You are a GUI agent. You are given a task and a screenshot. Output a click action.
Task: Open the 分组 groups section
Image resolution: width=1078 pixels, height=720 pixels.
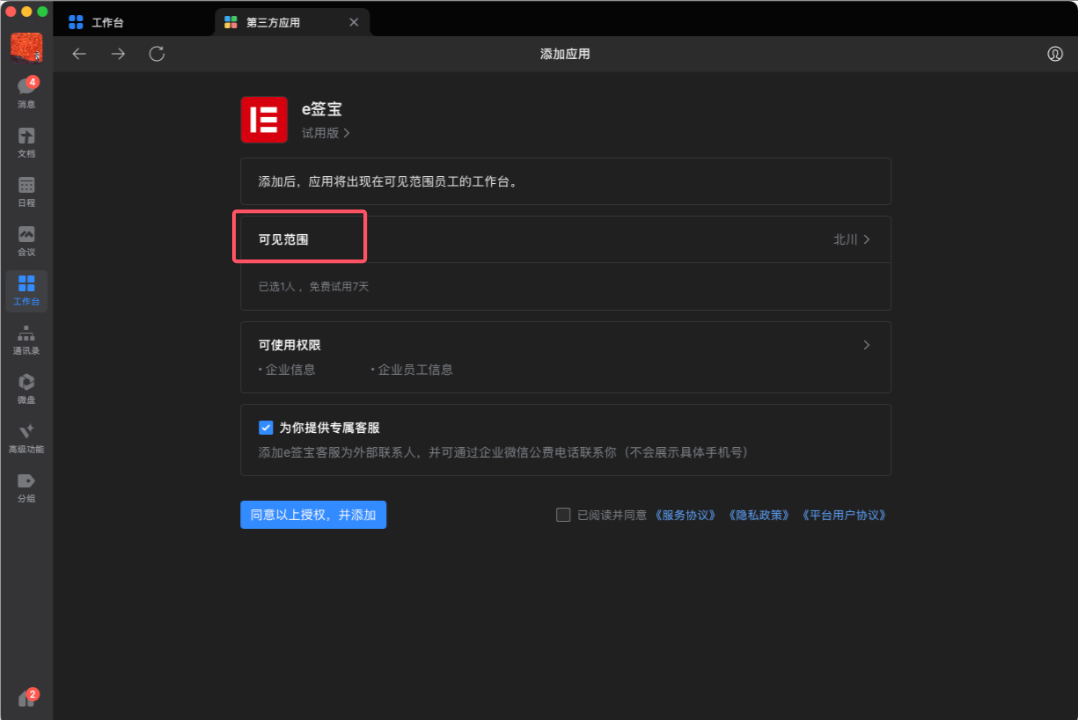(x=26, y=488)
